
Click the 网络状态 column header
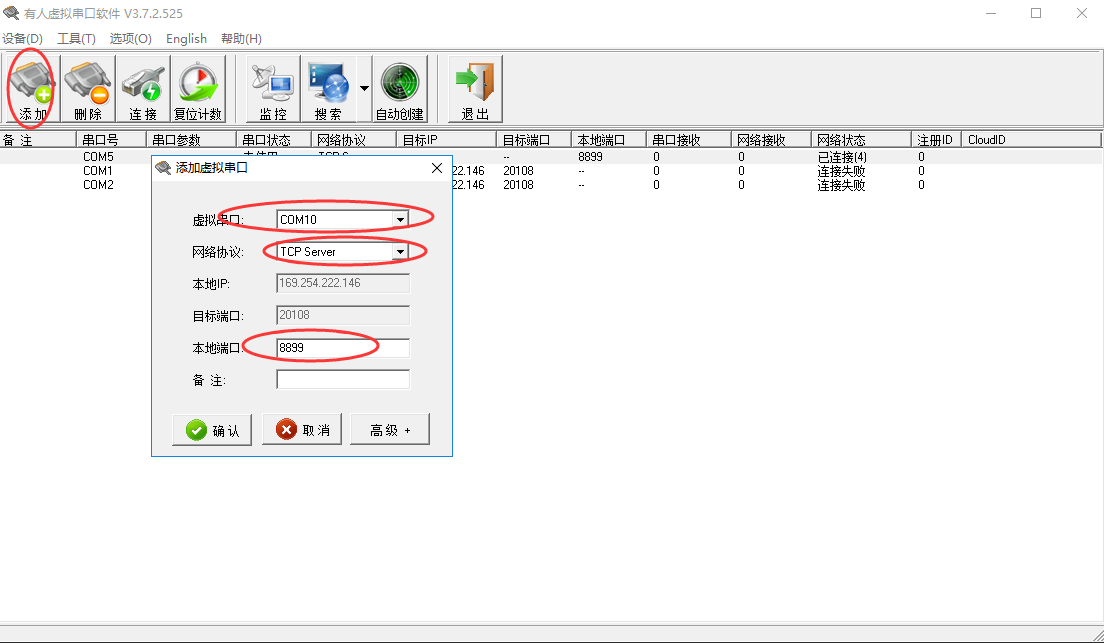point(860,139)
